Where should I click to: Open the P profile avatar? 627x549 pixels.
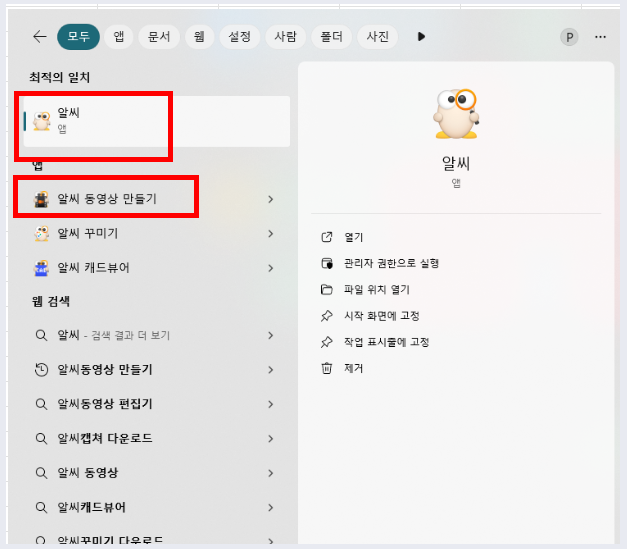click(569, 37)
